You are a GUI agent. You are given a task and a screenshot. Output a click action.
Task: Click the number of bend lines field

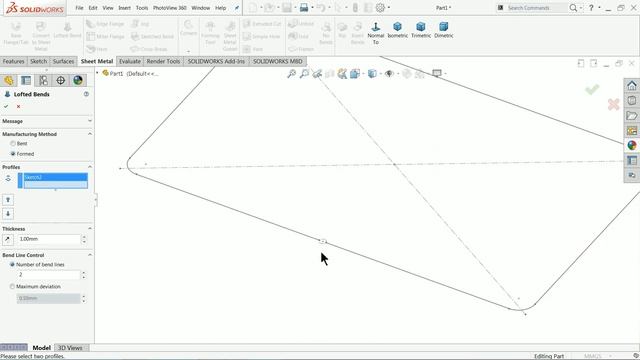pyautogui.click(x=49, y=275)
